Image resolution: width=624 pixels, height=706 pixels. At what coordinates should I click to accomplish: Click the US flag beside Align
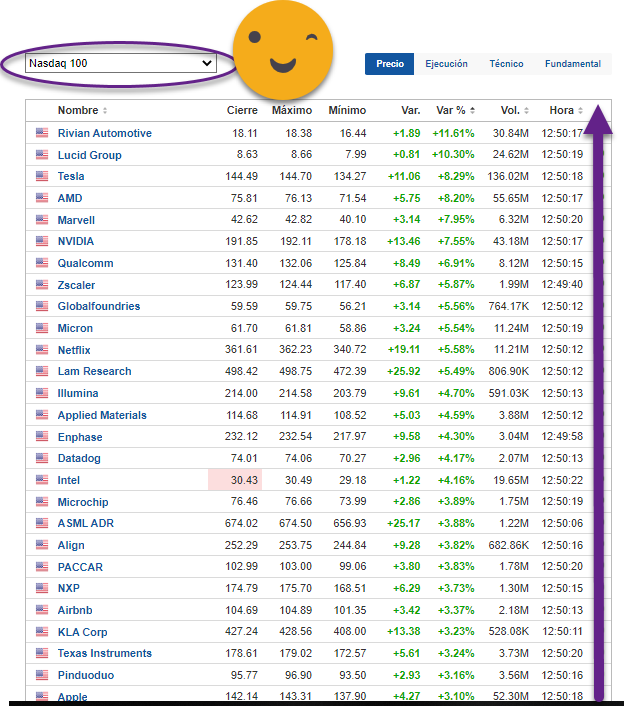pyautogui.click(x=42, y=545)
